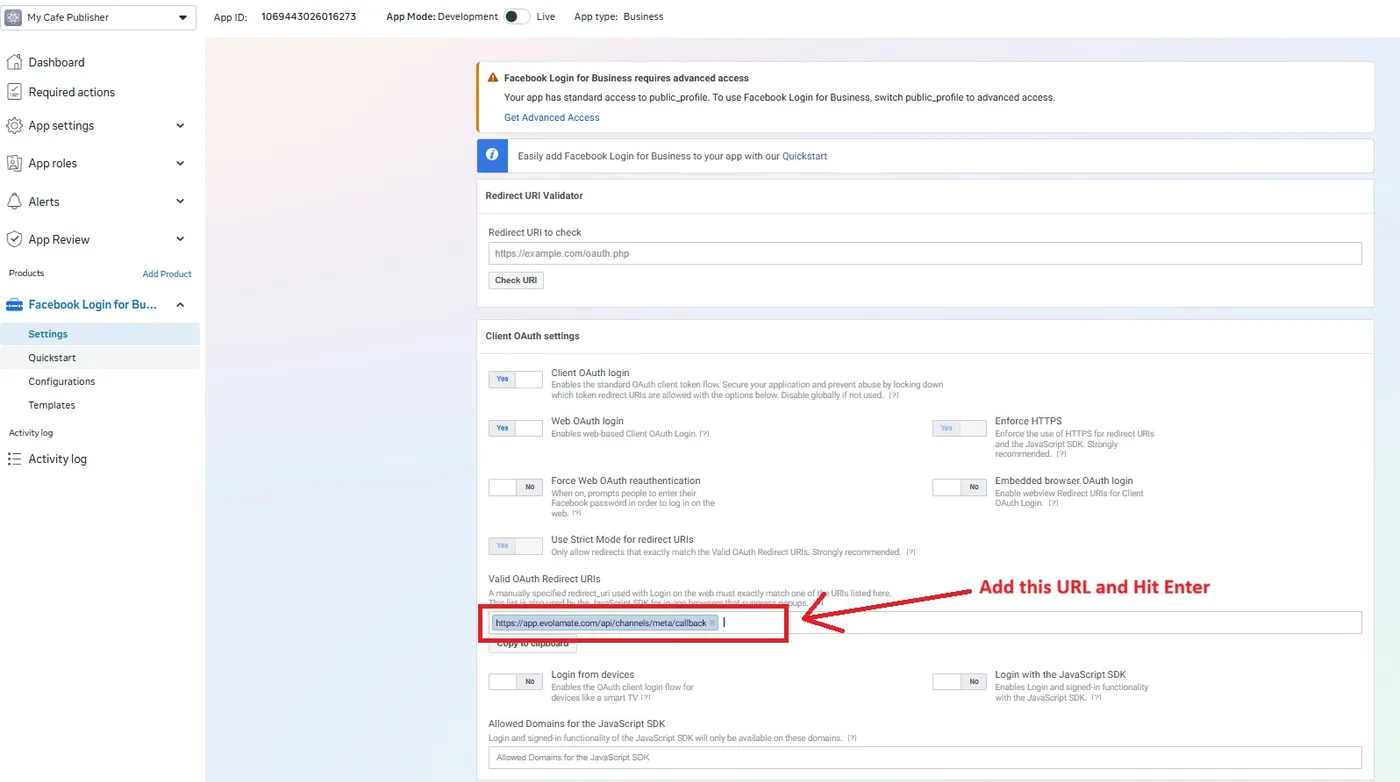Expand the App settings section chevron
Image resolution: width=1400 pixels, height=782 pixels.
pyautogui.click(x=180, y=126)
